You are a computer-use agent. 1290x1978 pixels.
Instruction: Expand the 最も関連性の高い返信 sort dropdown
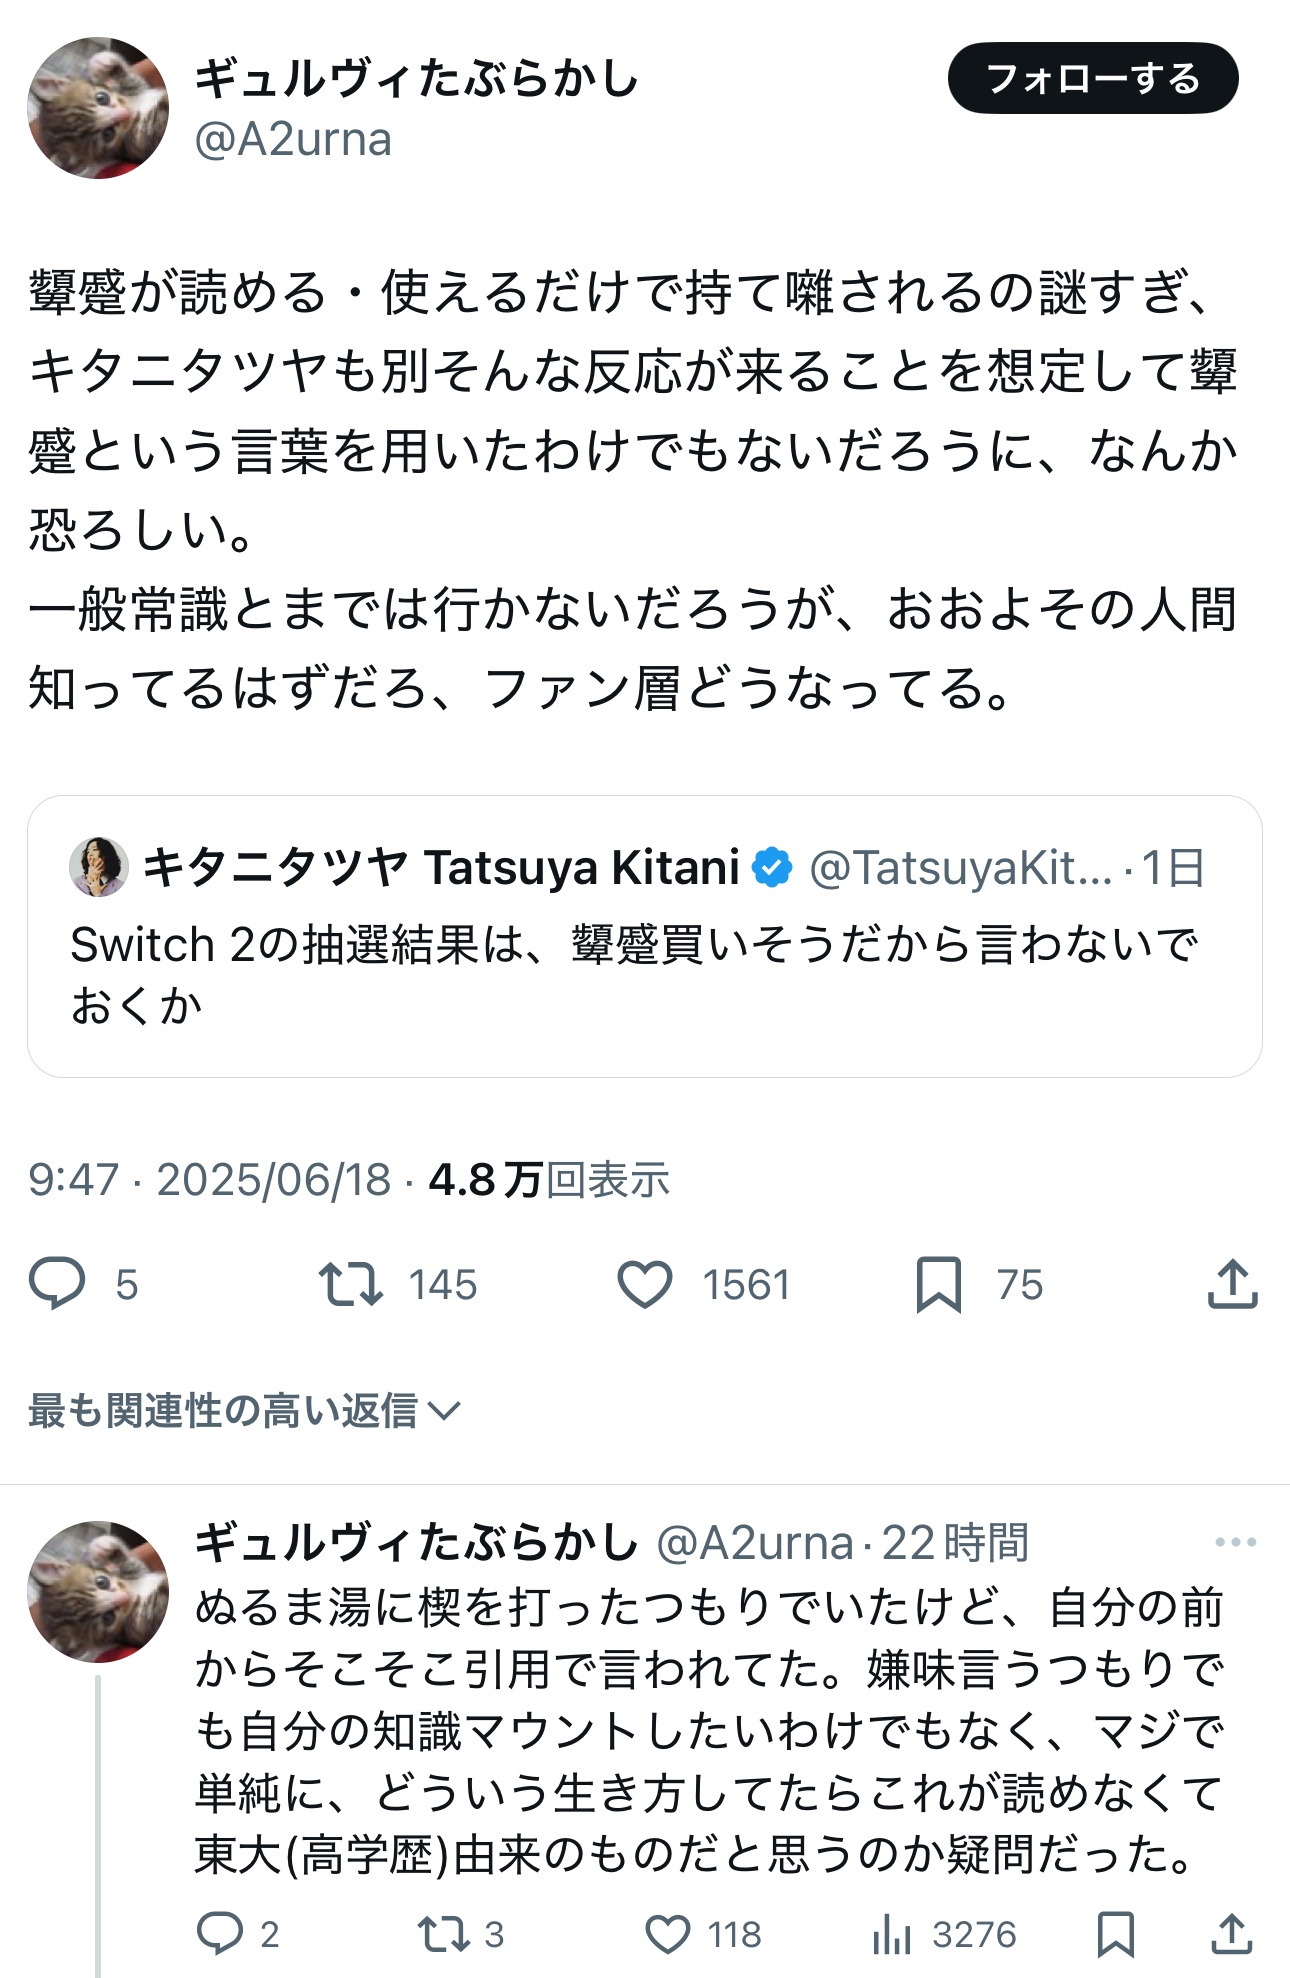pos(245,1411)
